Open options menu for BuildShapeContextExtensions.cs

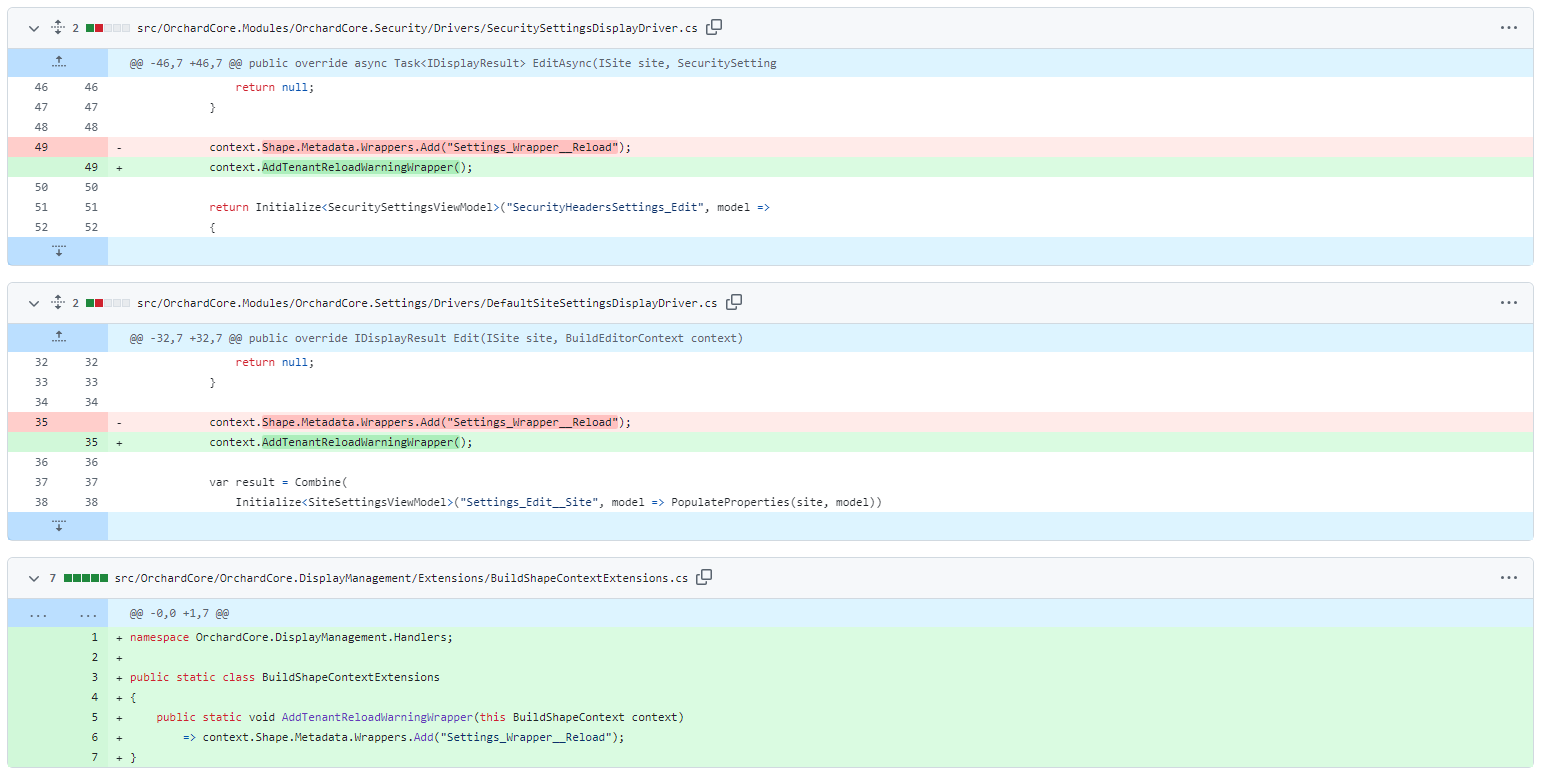(1509, 578)
